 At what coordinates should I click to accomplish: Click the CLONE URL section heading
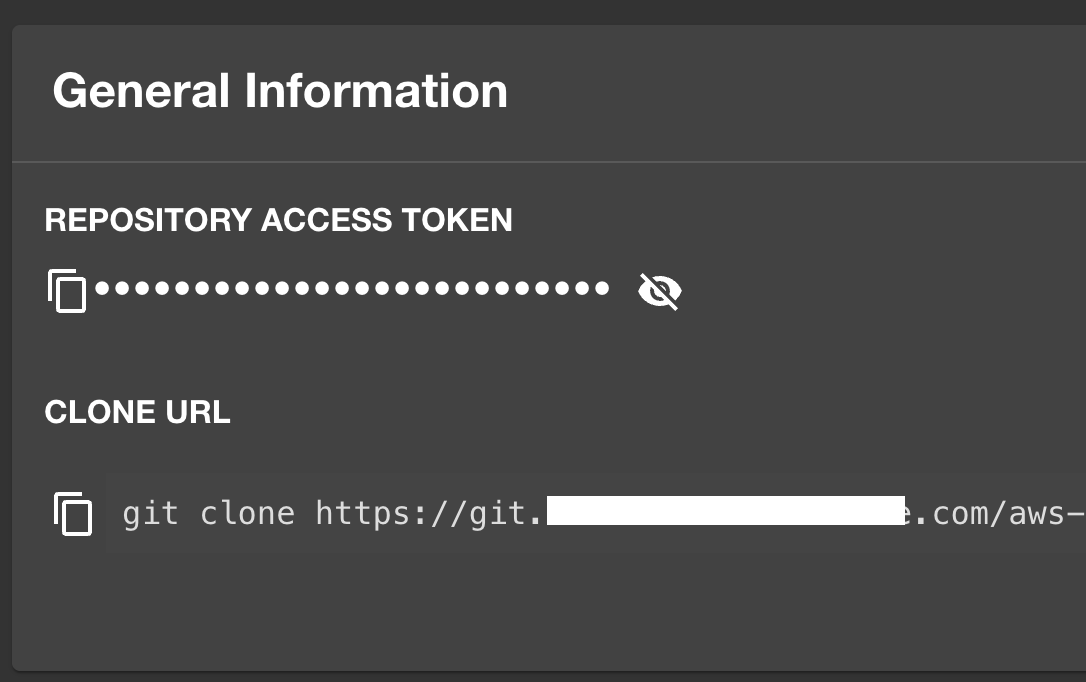click(x=137, y=411)
